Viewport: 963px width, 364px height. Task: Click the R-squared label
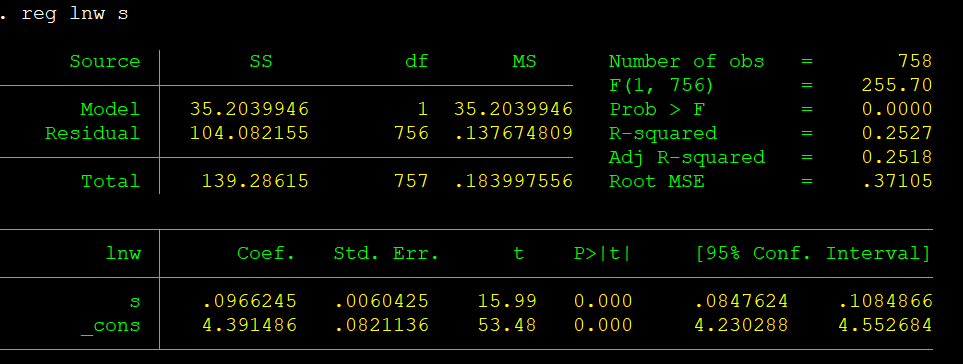pyautogui.click(x=663, y=133)
